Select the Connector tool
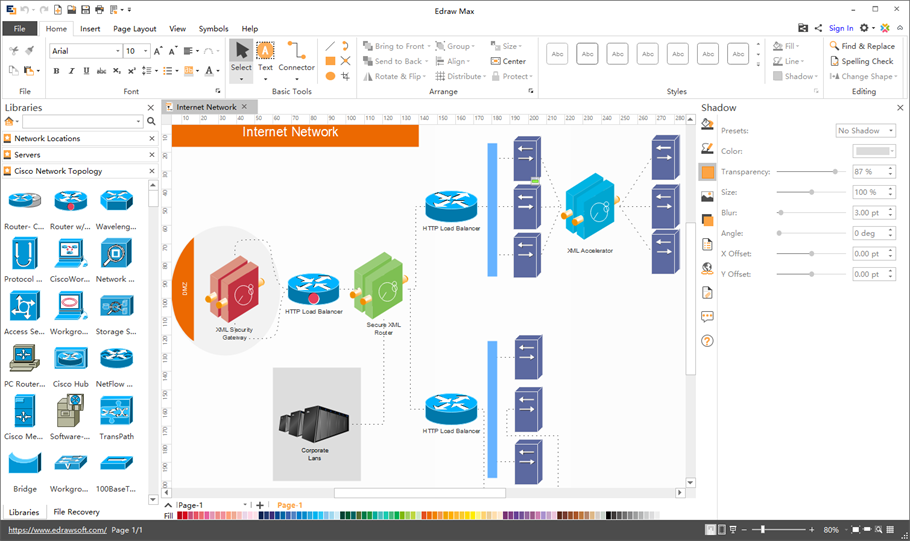 tap(296, 56)
